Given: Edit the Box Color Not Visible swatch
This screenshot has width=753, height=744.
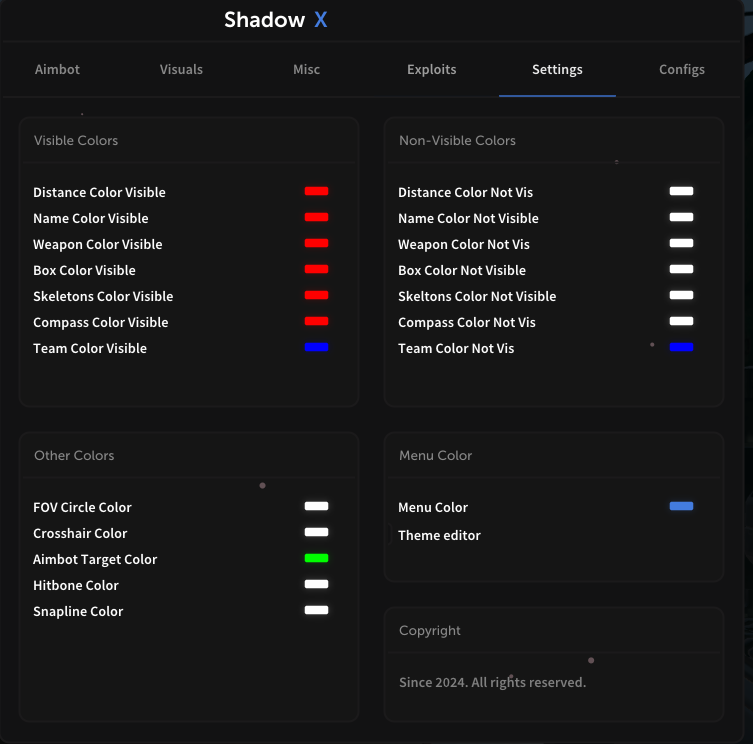Looking at the screenshot, I should tap(681, 269).
